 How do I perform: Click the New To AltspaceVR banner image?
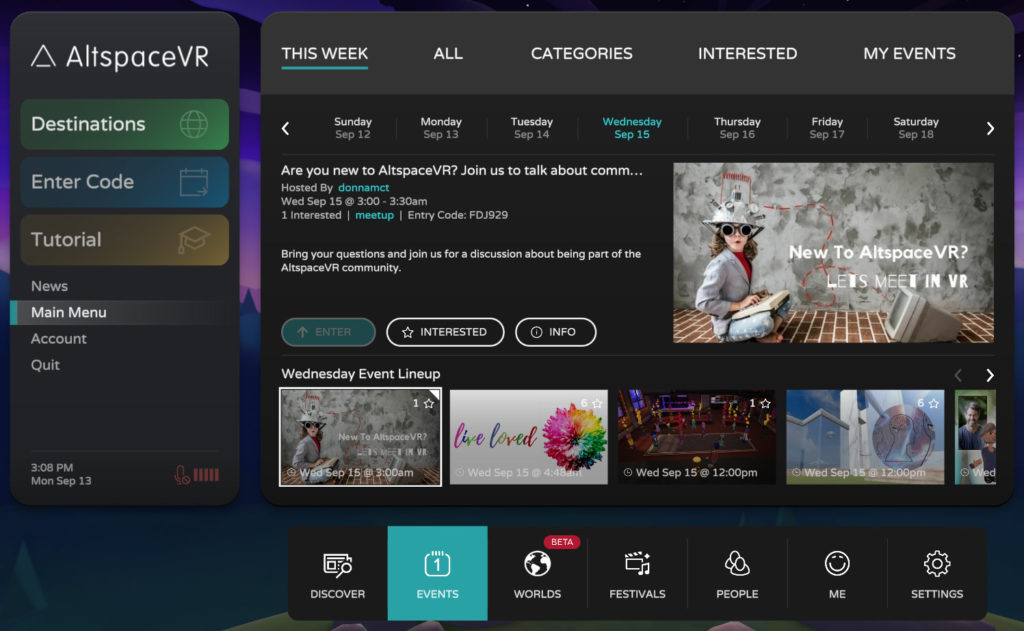coord(833,253)
